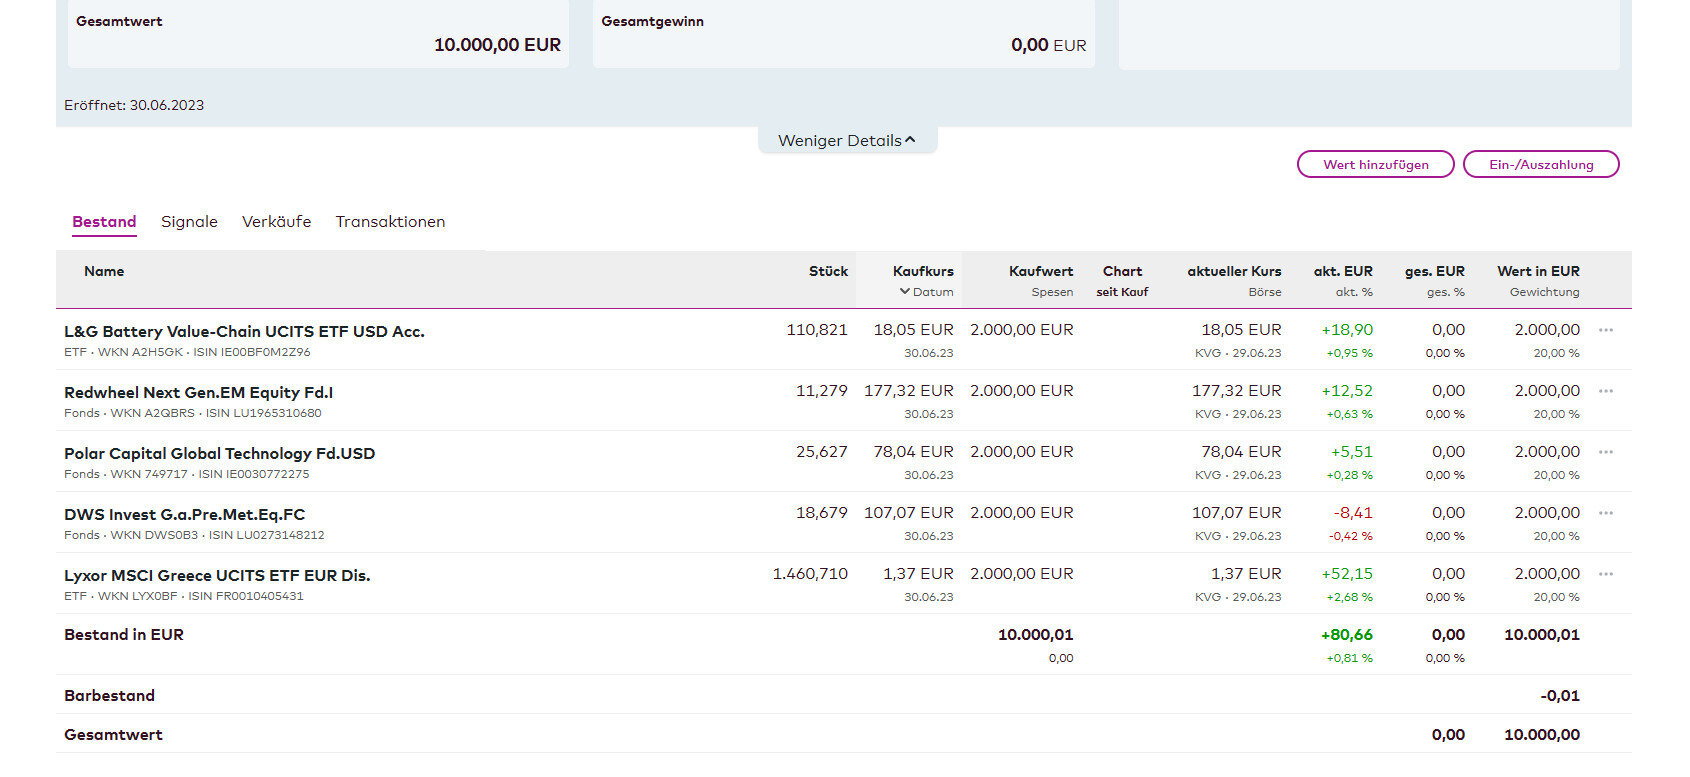Open three-dot menu for Lyxor MSCI Greece row
This screenshot has height=777, width=1690.
click(1606, 574)
